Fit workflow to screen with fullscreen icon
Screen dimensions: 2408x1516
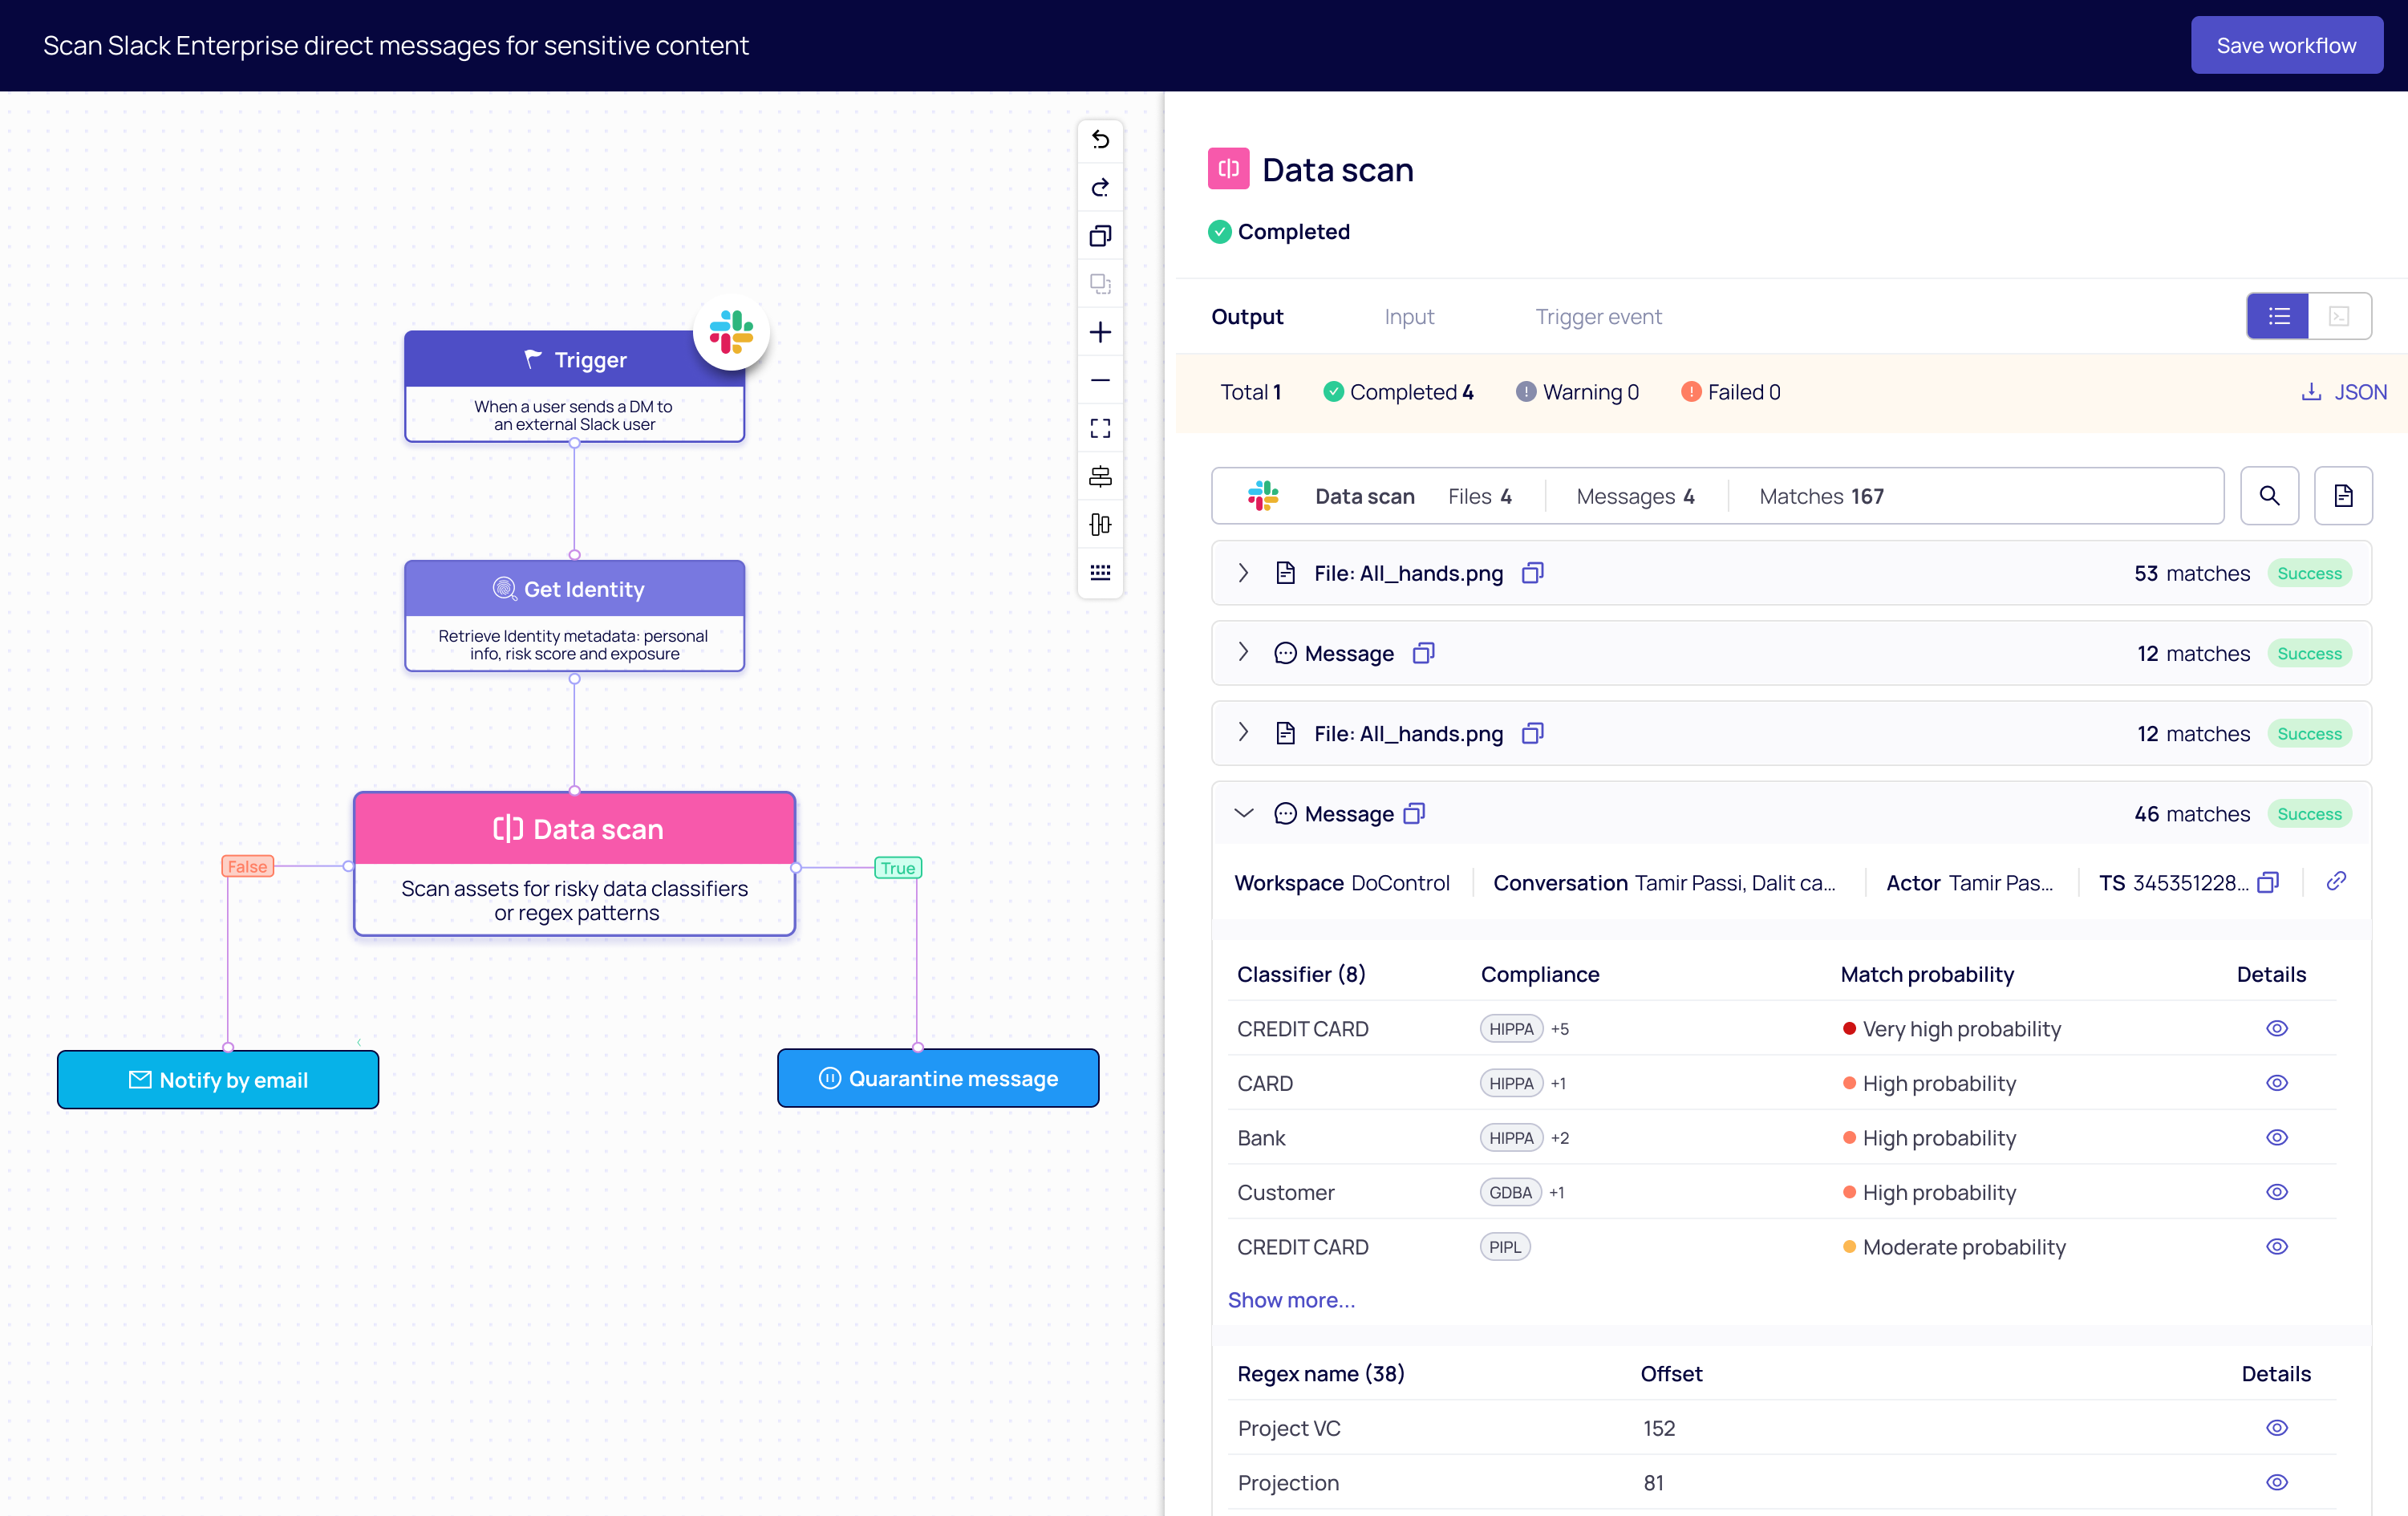1100,428
